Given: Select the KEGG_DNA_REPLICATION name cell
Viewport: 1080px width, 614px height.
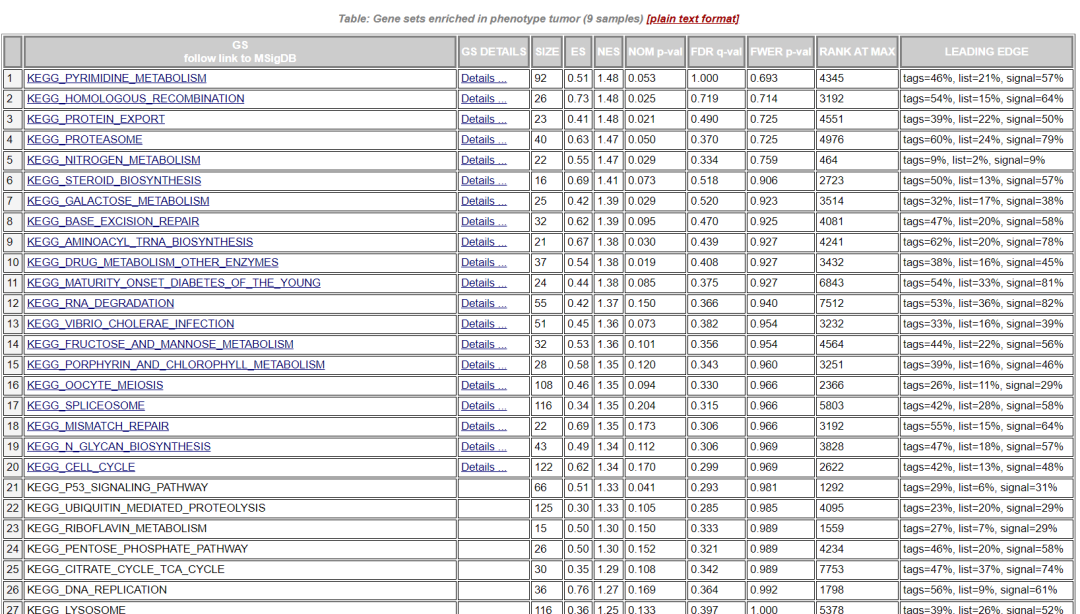Looking at the screenshot, I should [240, 590].
